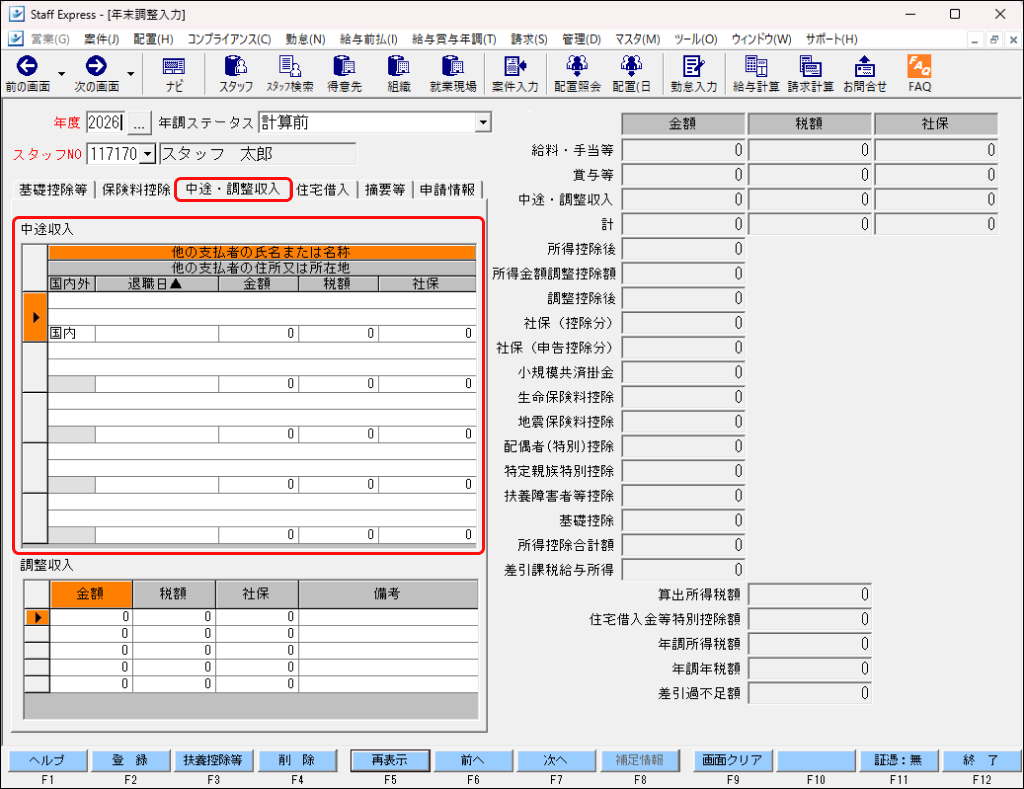
Task: Select the 住宅借入 tab
Action: coord(322,190)
